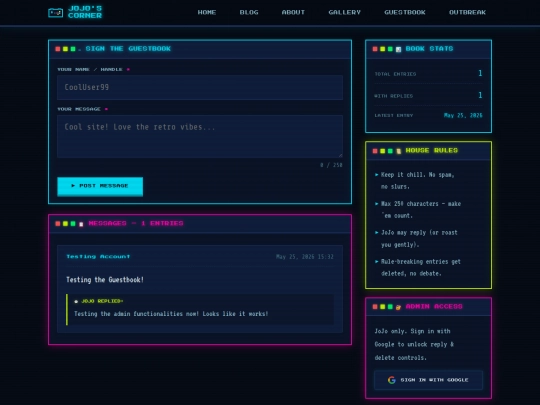Select the Testing Account author name
Screen dimensions: 540x405
[98, 257]
